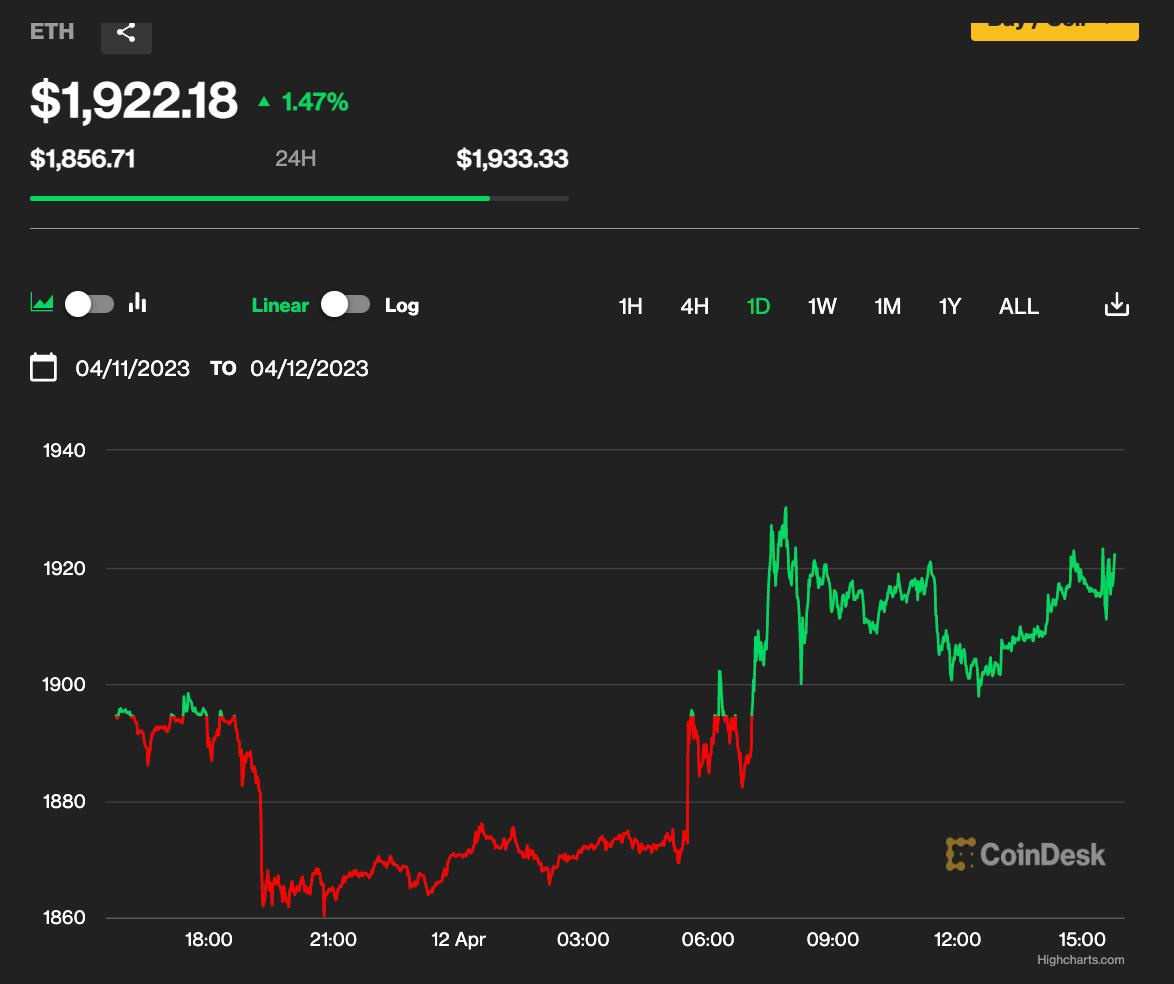This screenshot has height=984, width=1174.
Task: Click the 24H price range progress bar
Action: point(300,197)
